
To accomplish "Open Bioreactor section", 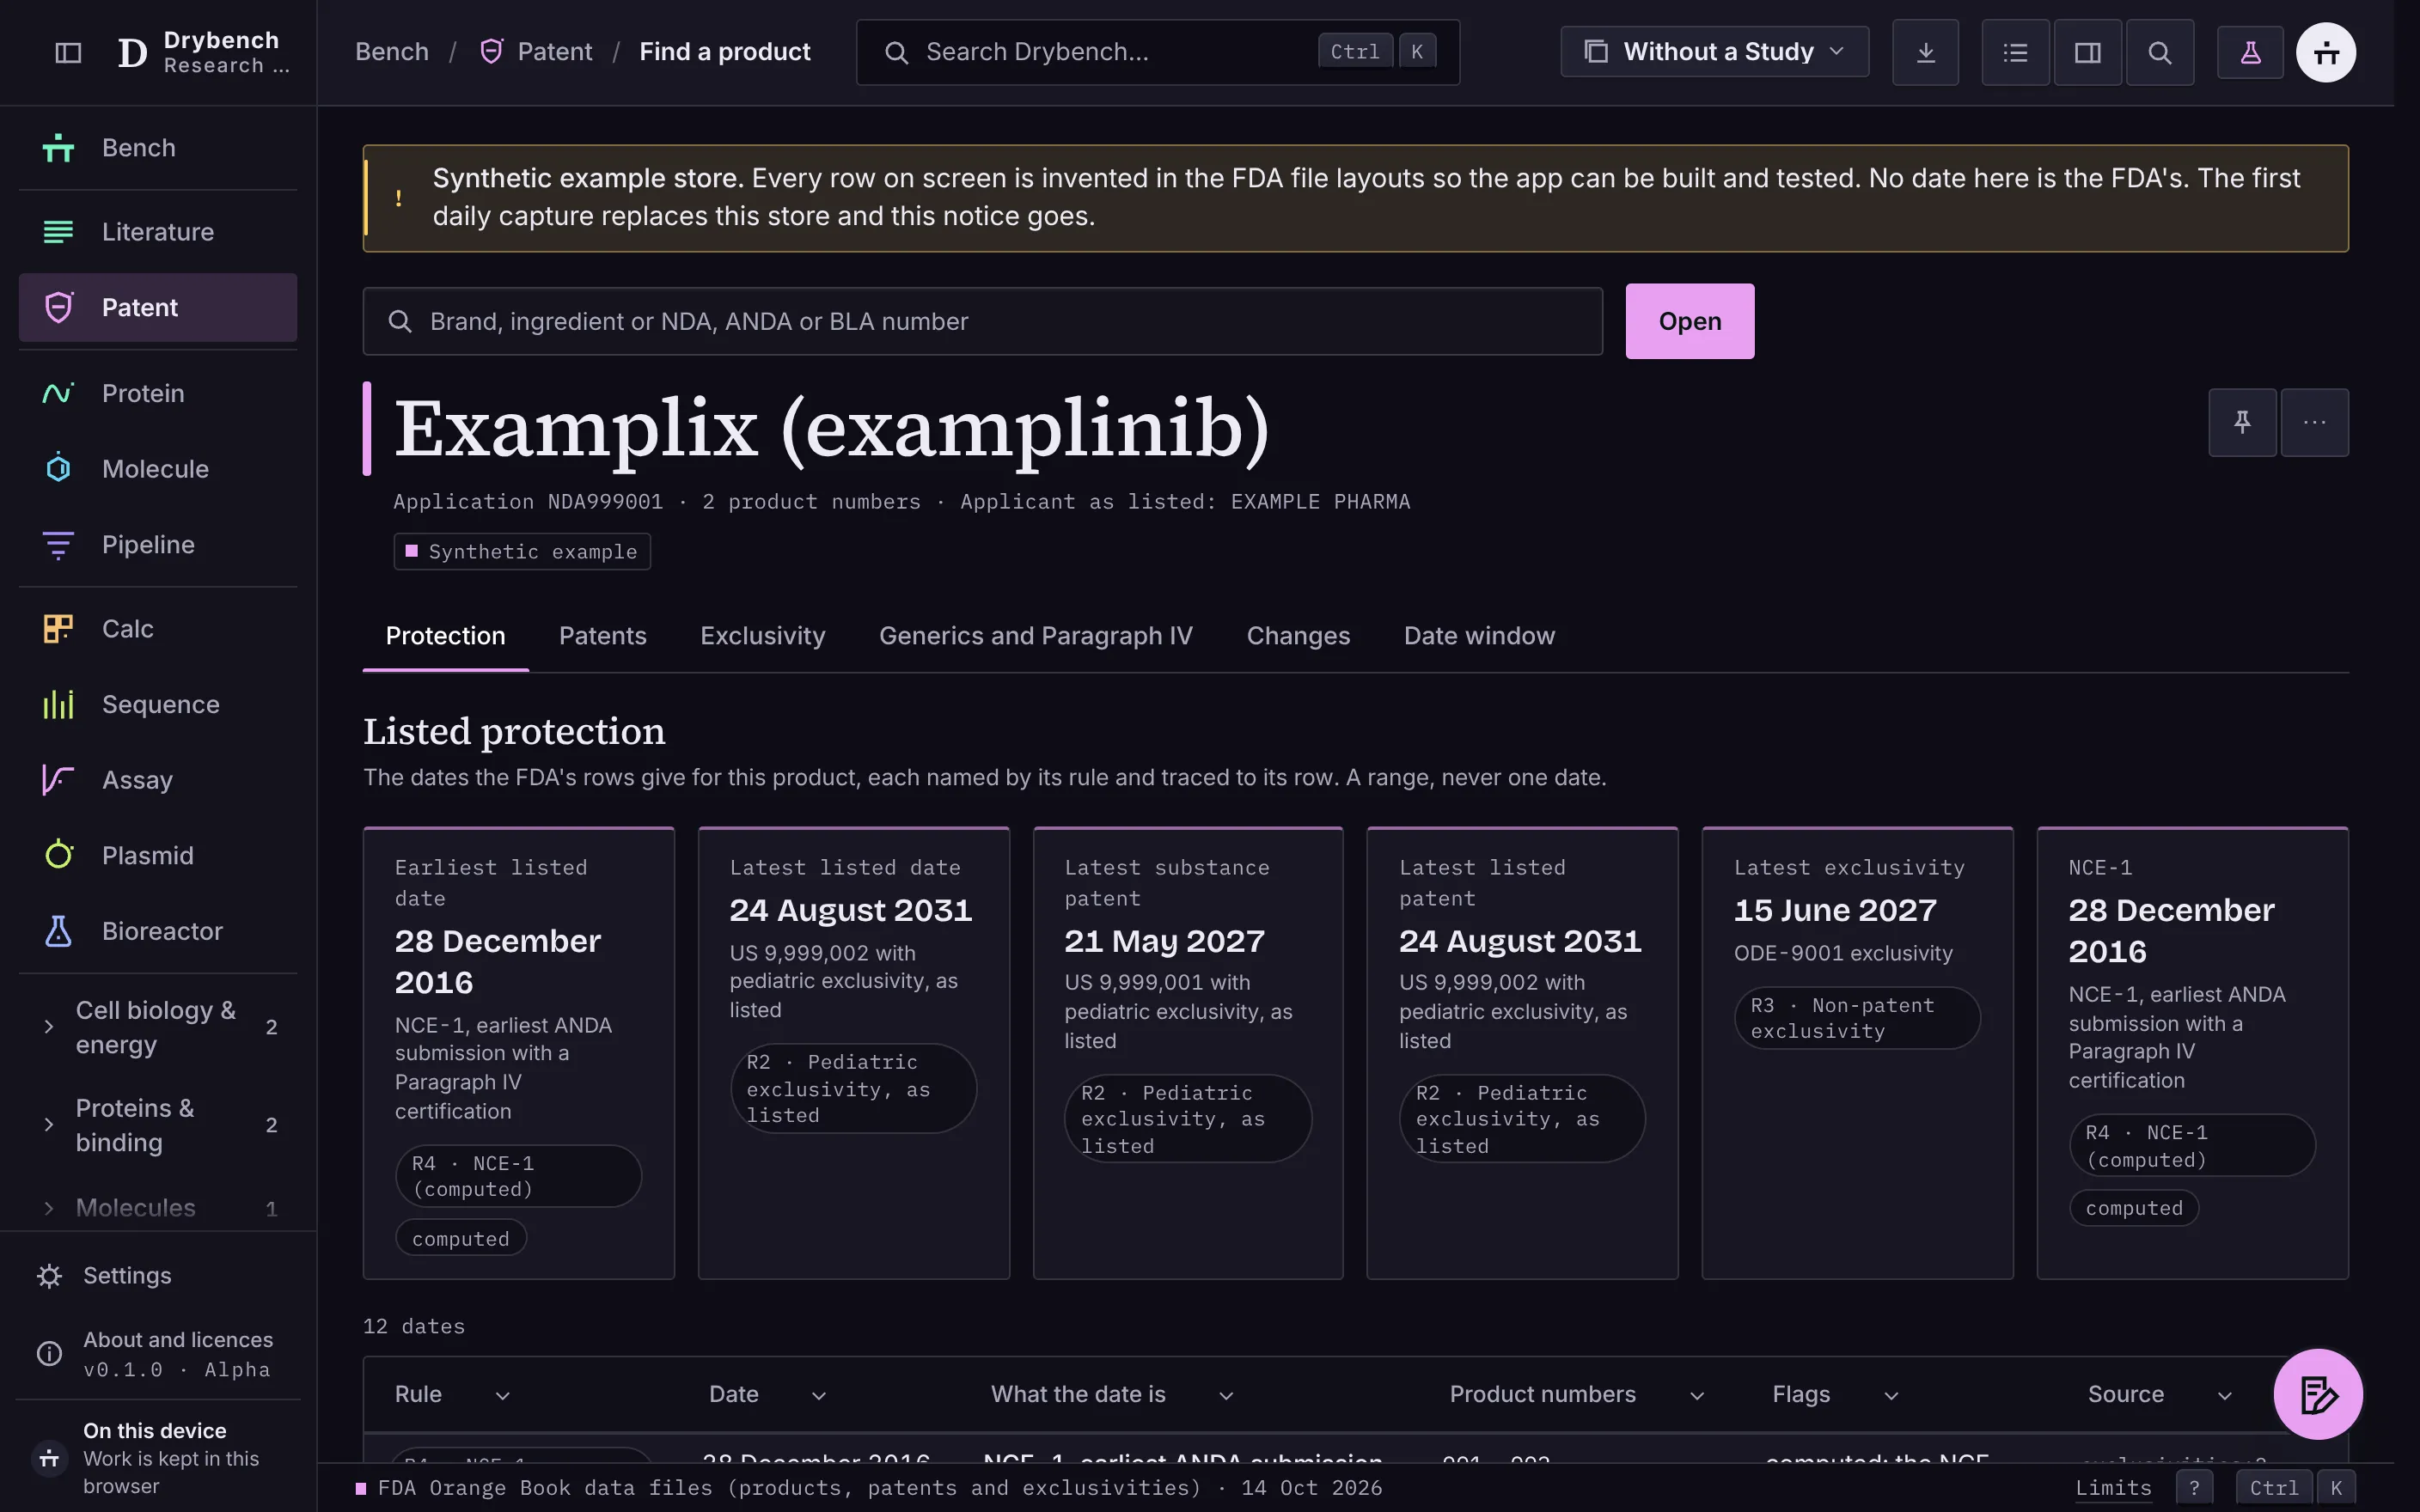I will (x=158, y=931).
